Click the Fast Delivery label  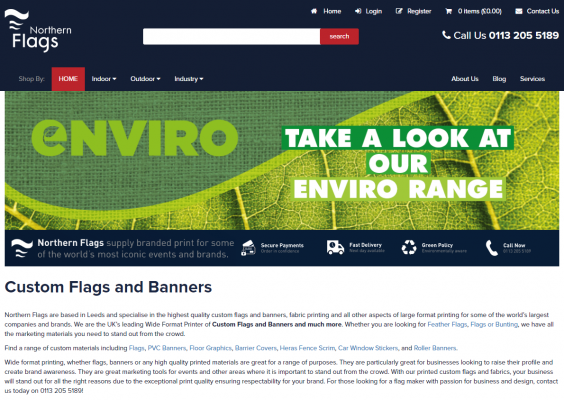[365, 245]
